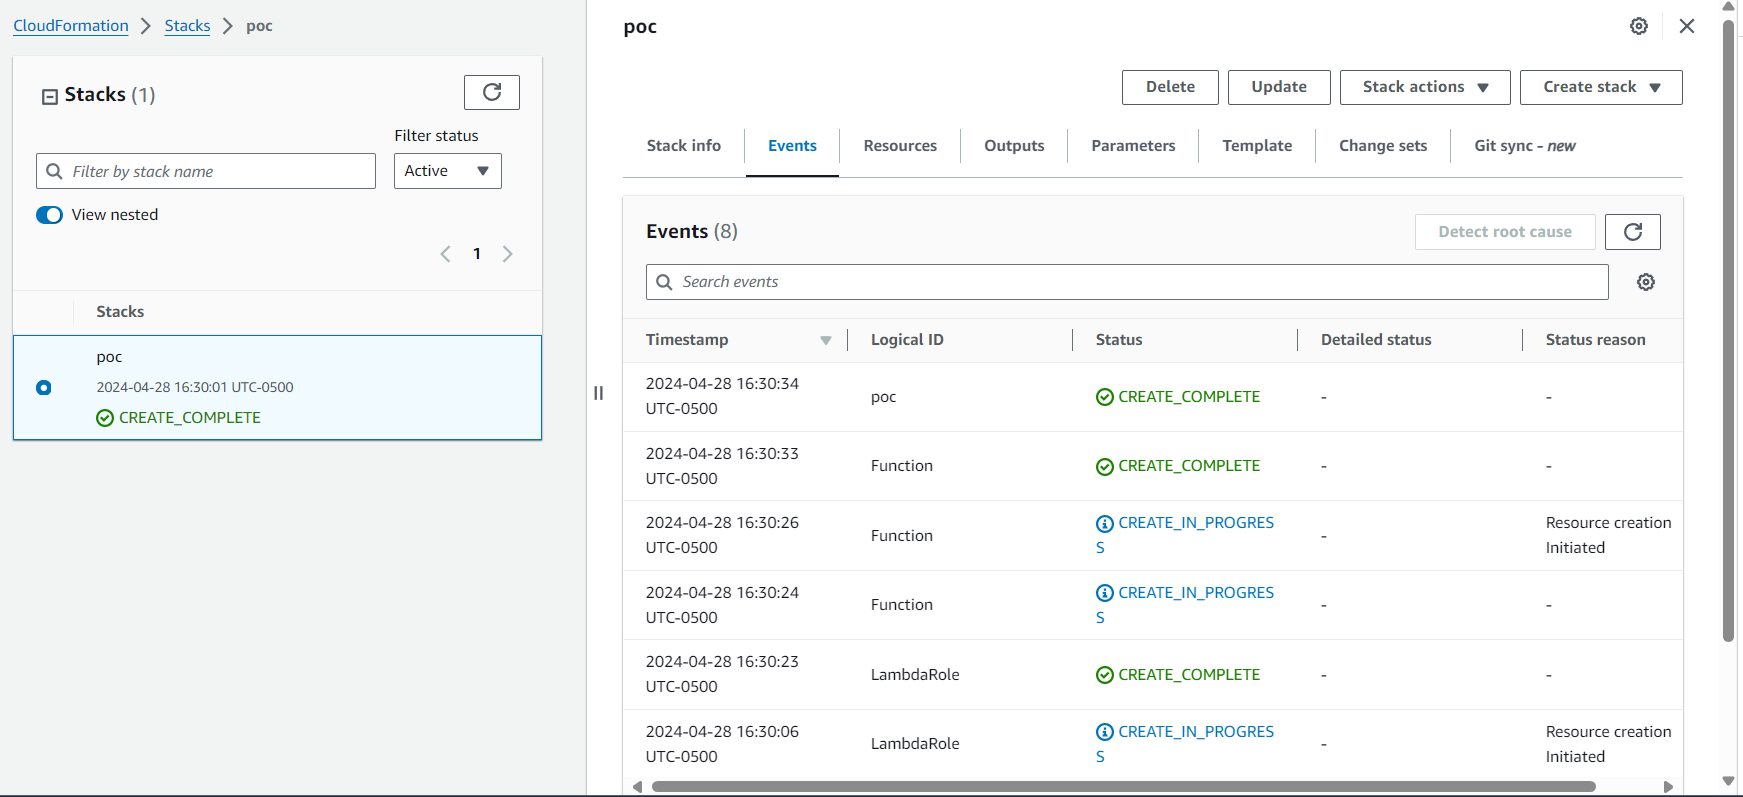Viewport: 1743px width, 797px height.
Task: Click the search icon in stack filter
Action: 55,171
